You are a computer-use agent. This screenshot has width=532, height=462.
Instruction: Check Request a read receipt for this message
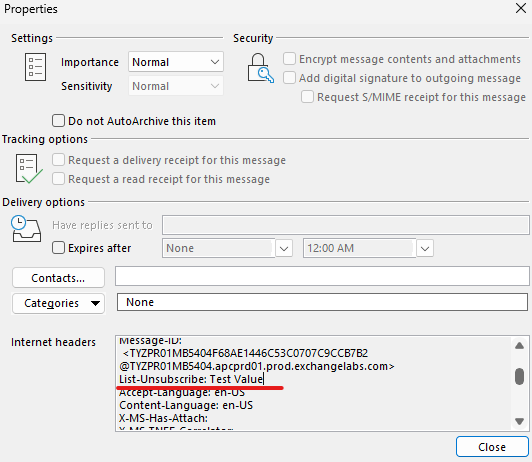click(58, 179)
